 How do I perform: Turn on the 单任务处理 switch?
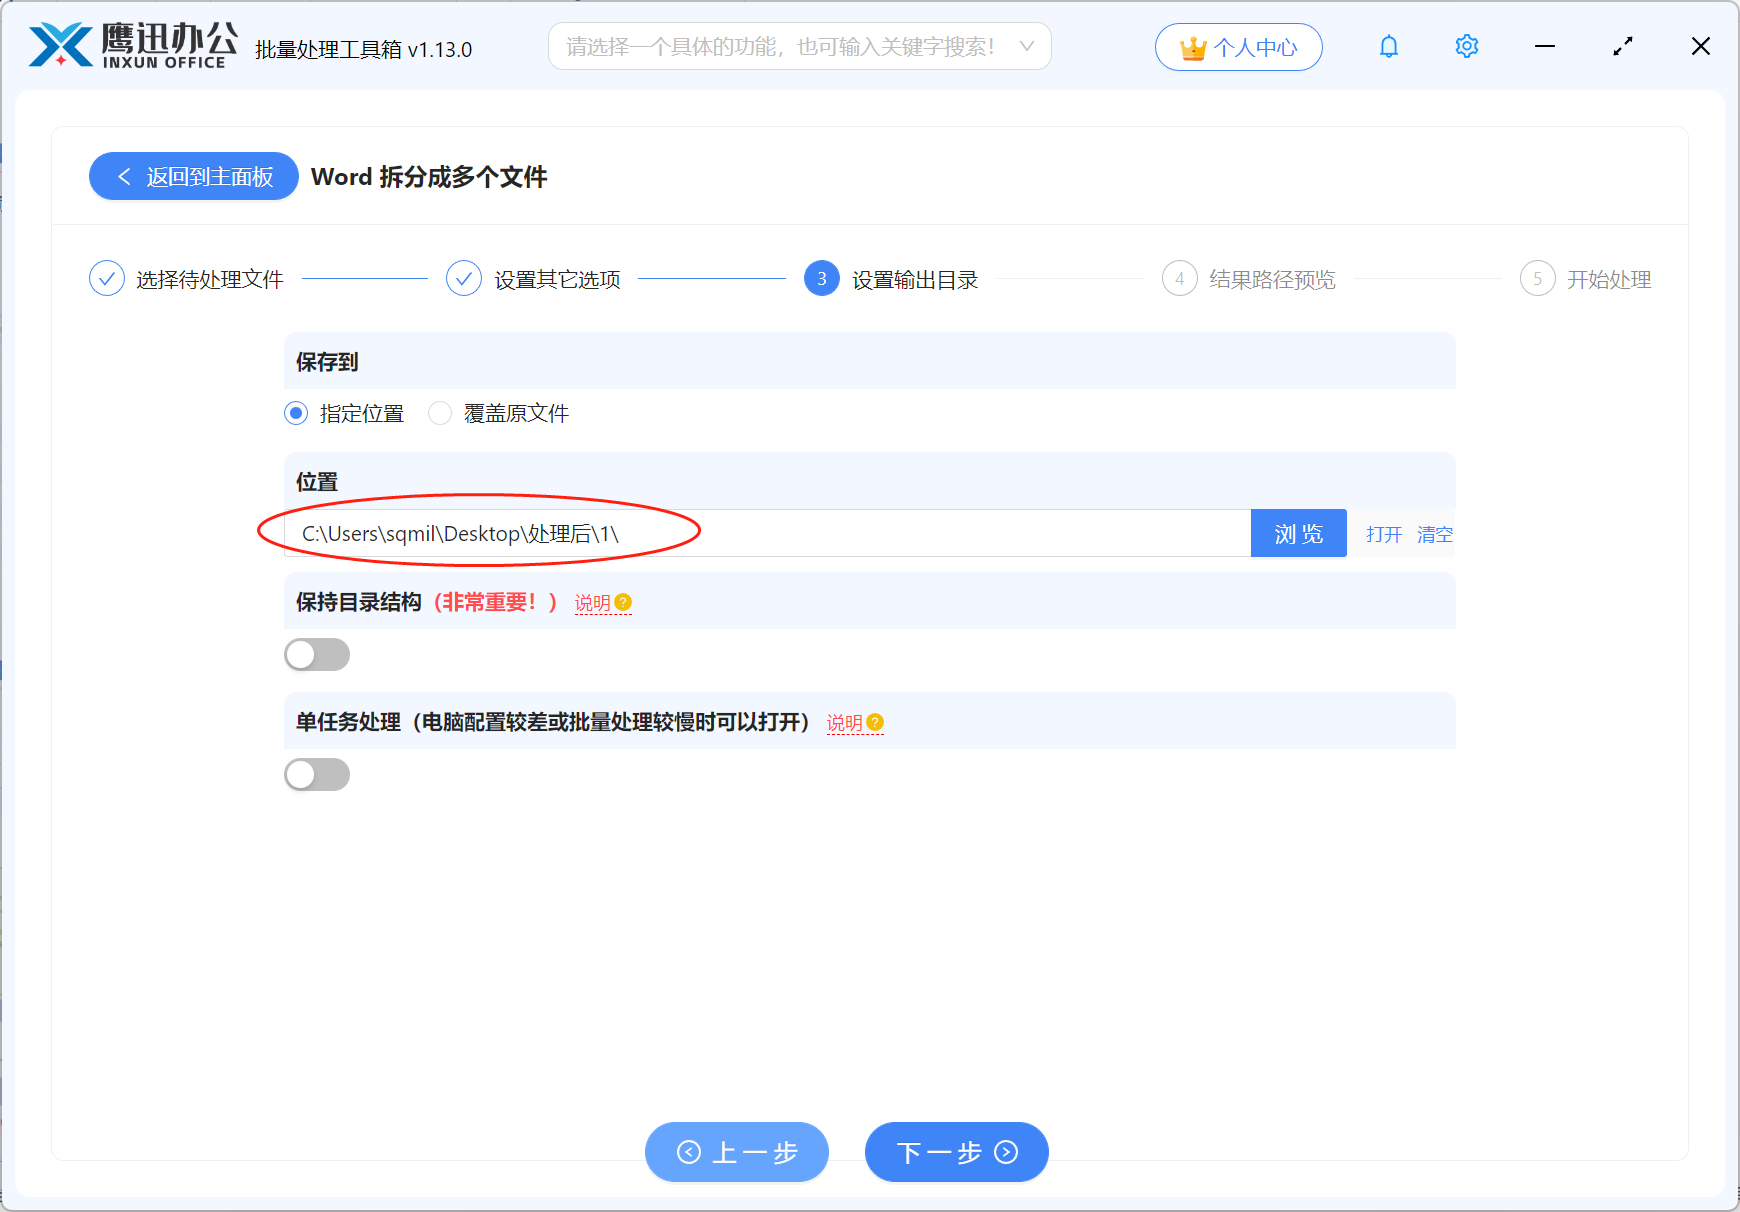[317, 774]
